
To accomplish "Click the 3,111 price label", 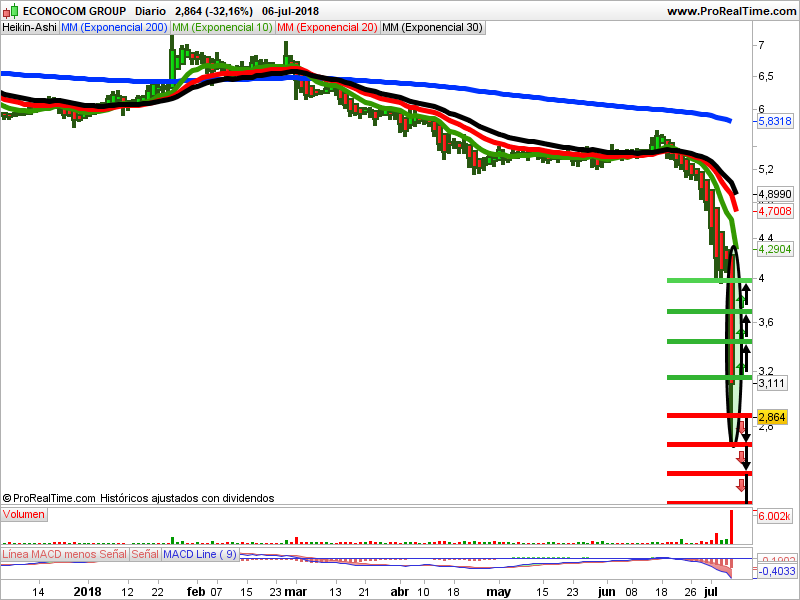I will pos(772,383).
